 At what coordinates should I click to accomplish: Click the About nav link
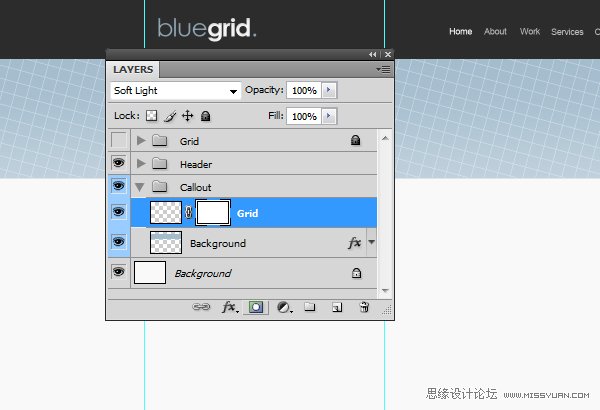click(495, 31)
